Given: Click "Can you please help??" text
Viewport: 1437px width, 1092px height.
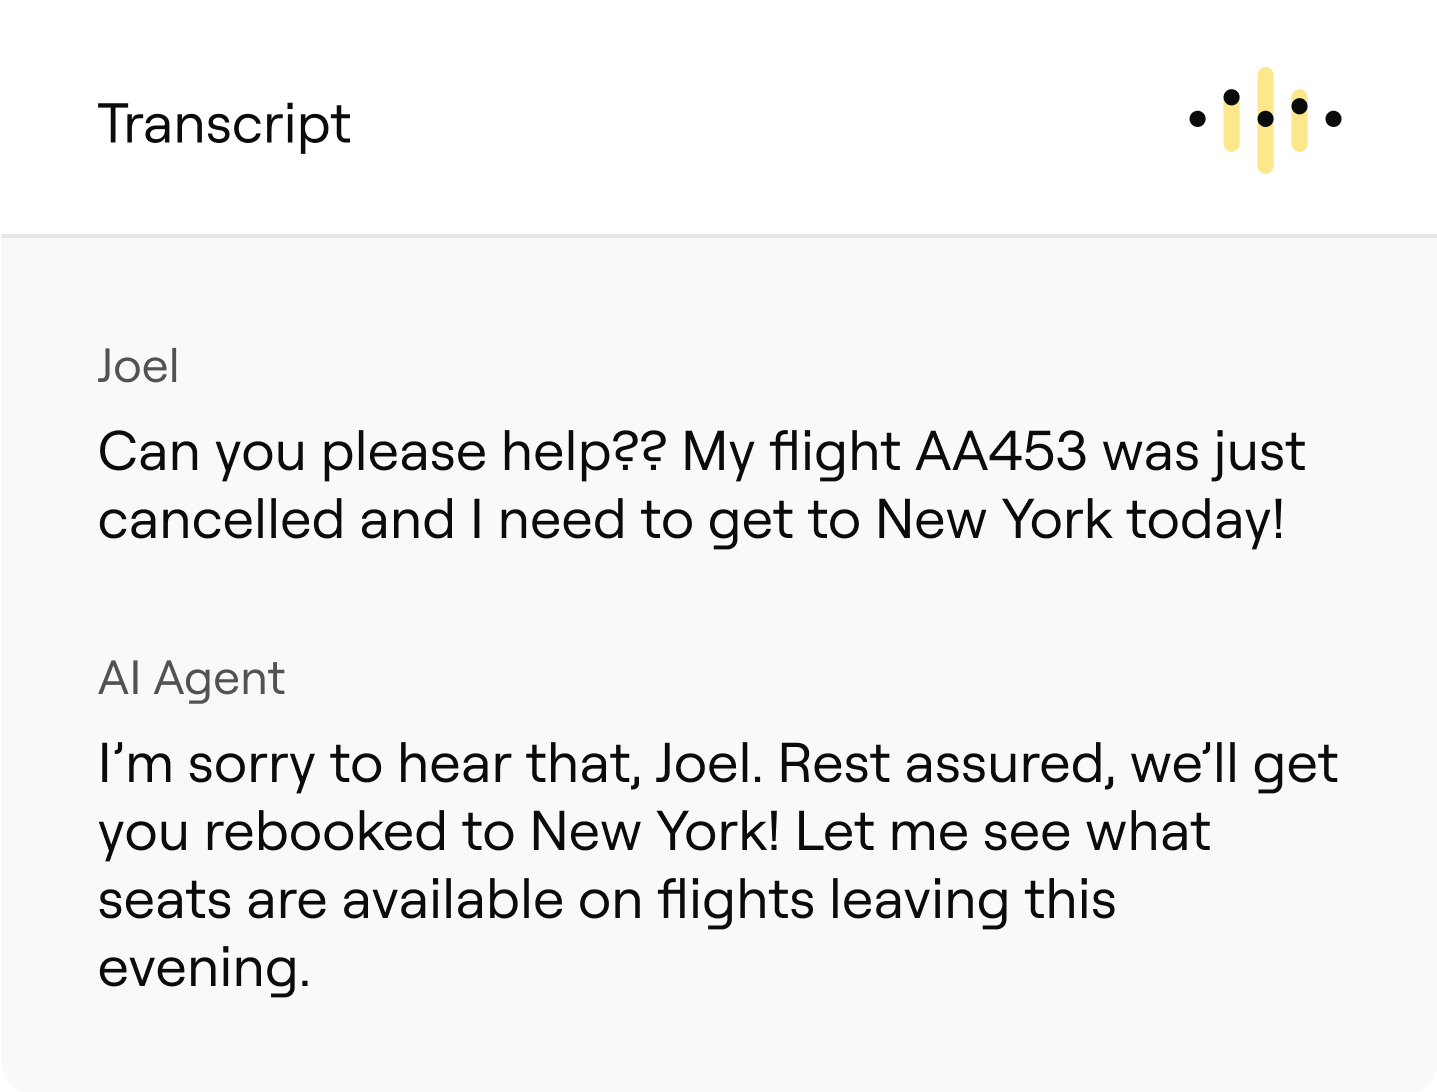Looking at the screenshot, I should pos(381,452).
